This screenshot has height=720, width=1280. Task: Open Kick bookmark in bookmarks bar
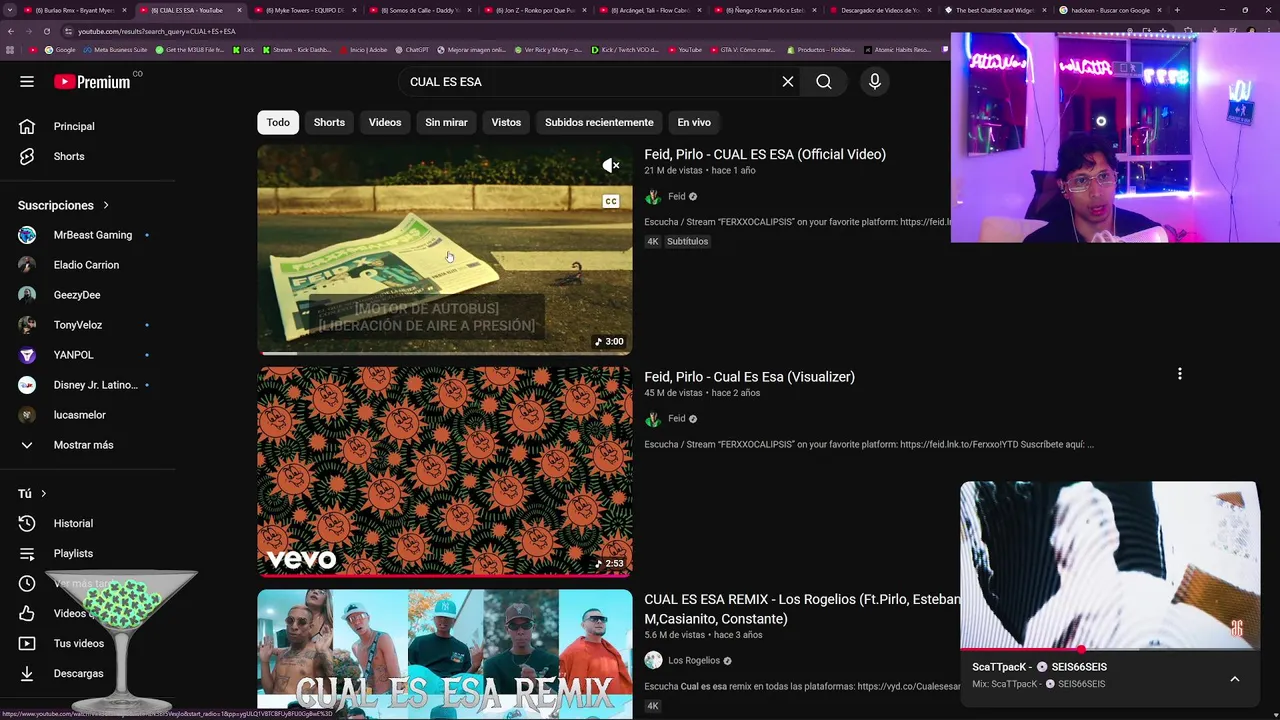pos(244,50)
